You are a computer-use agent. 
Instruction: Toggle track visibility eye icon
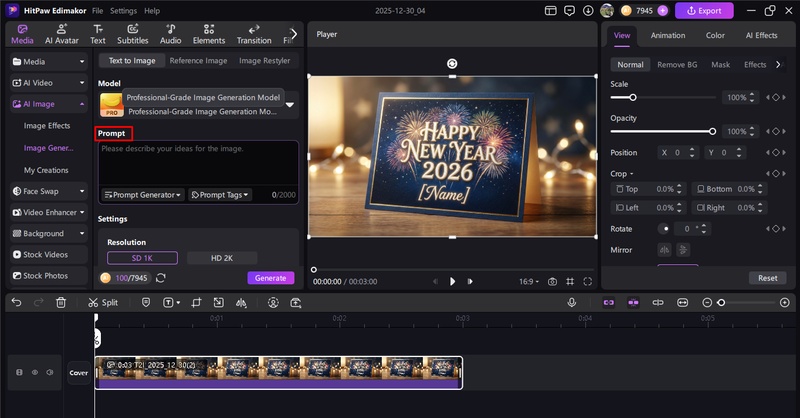(x=35, y=373)
